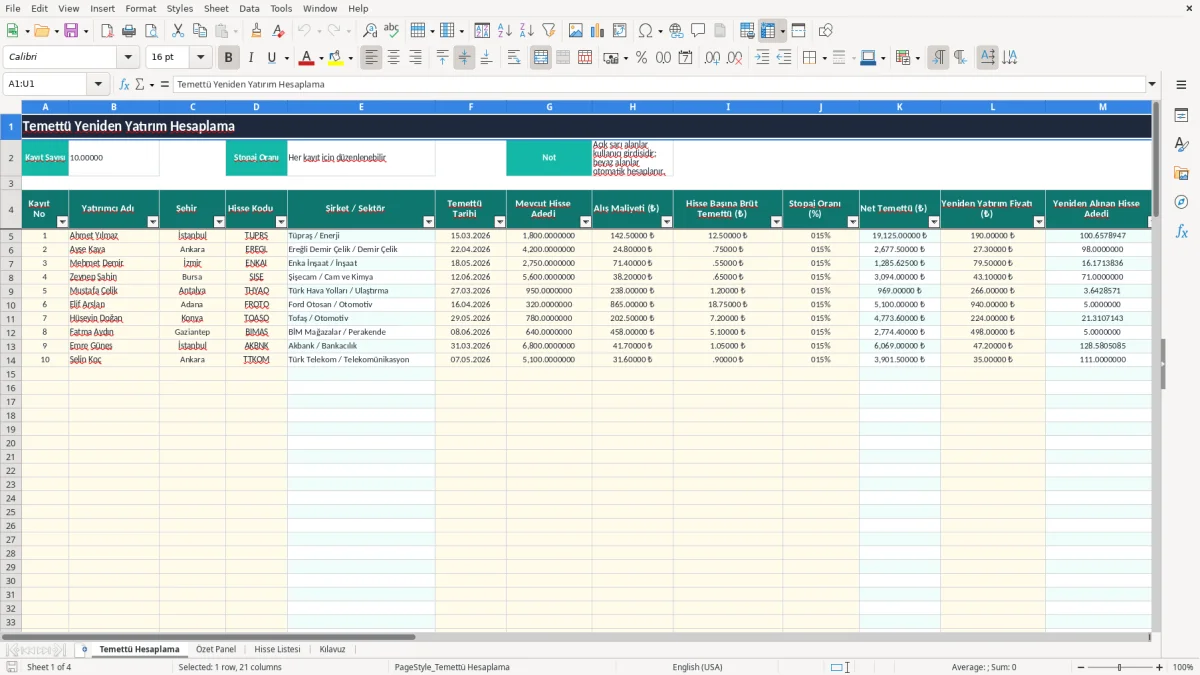This screenshot has width=1200, height=675.
Task: Click the vertical scrollbar
Action: pyautogui.click(x=1156, y=365)
